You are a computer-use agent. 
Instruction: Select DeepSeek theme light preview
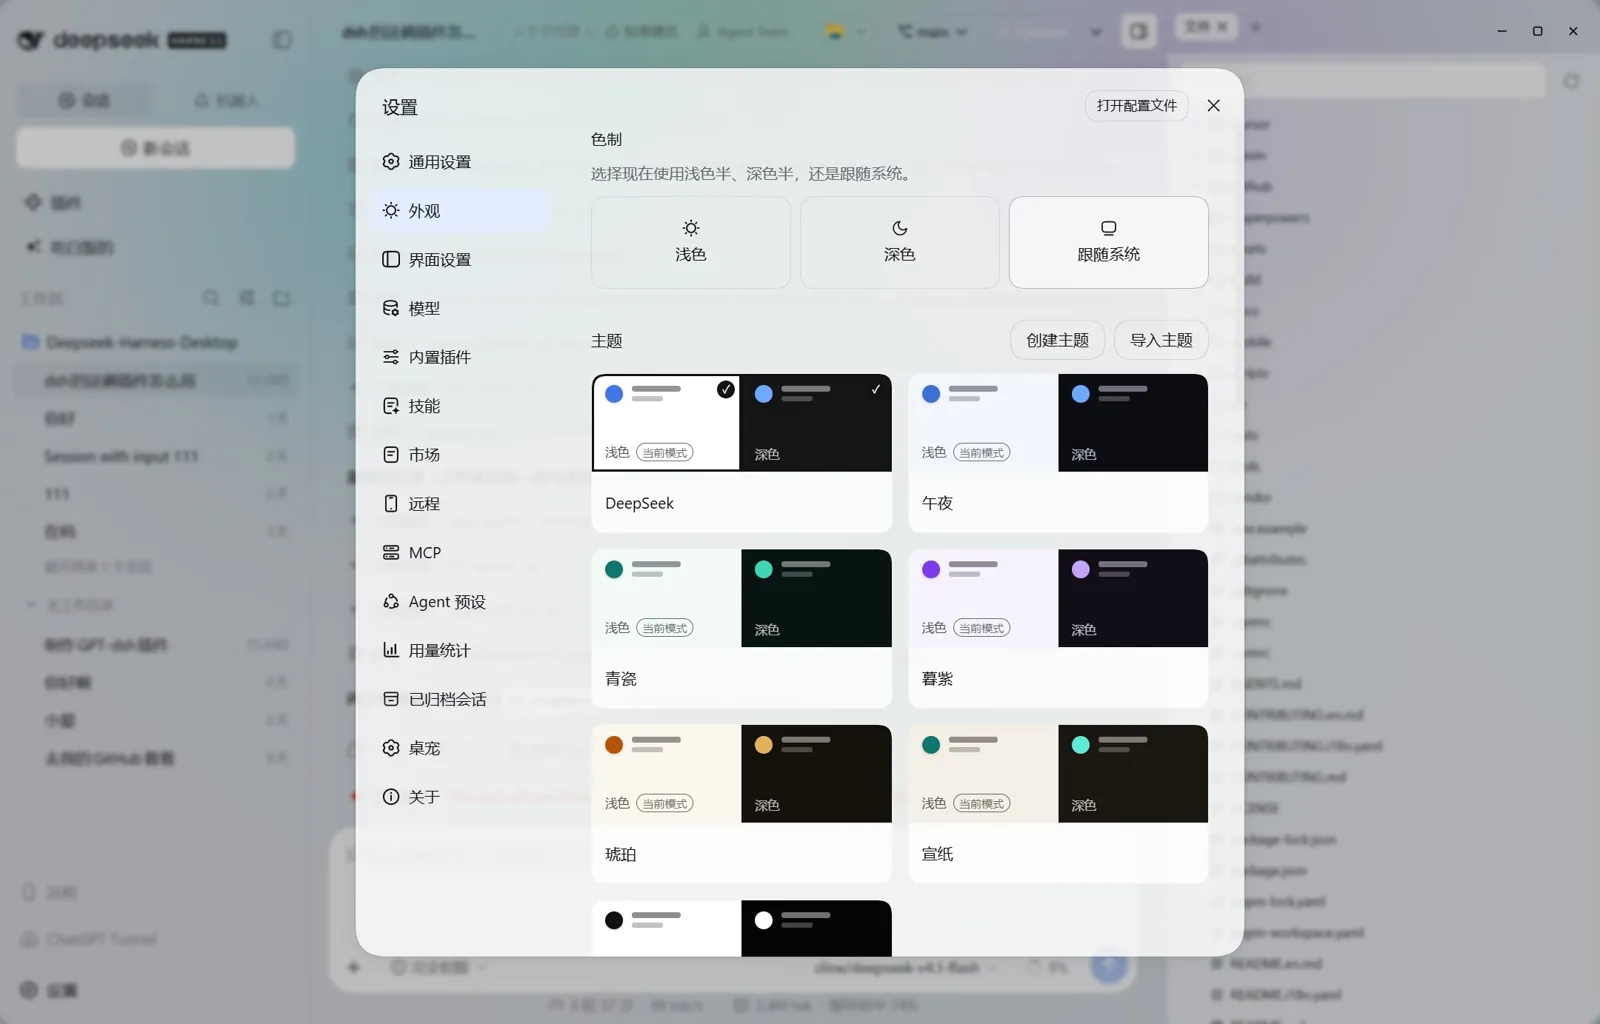click(666, 423)
